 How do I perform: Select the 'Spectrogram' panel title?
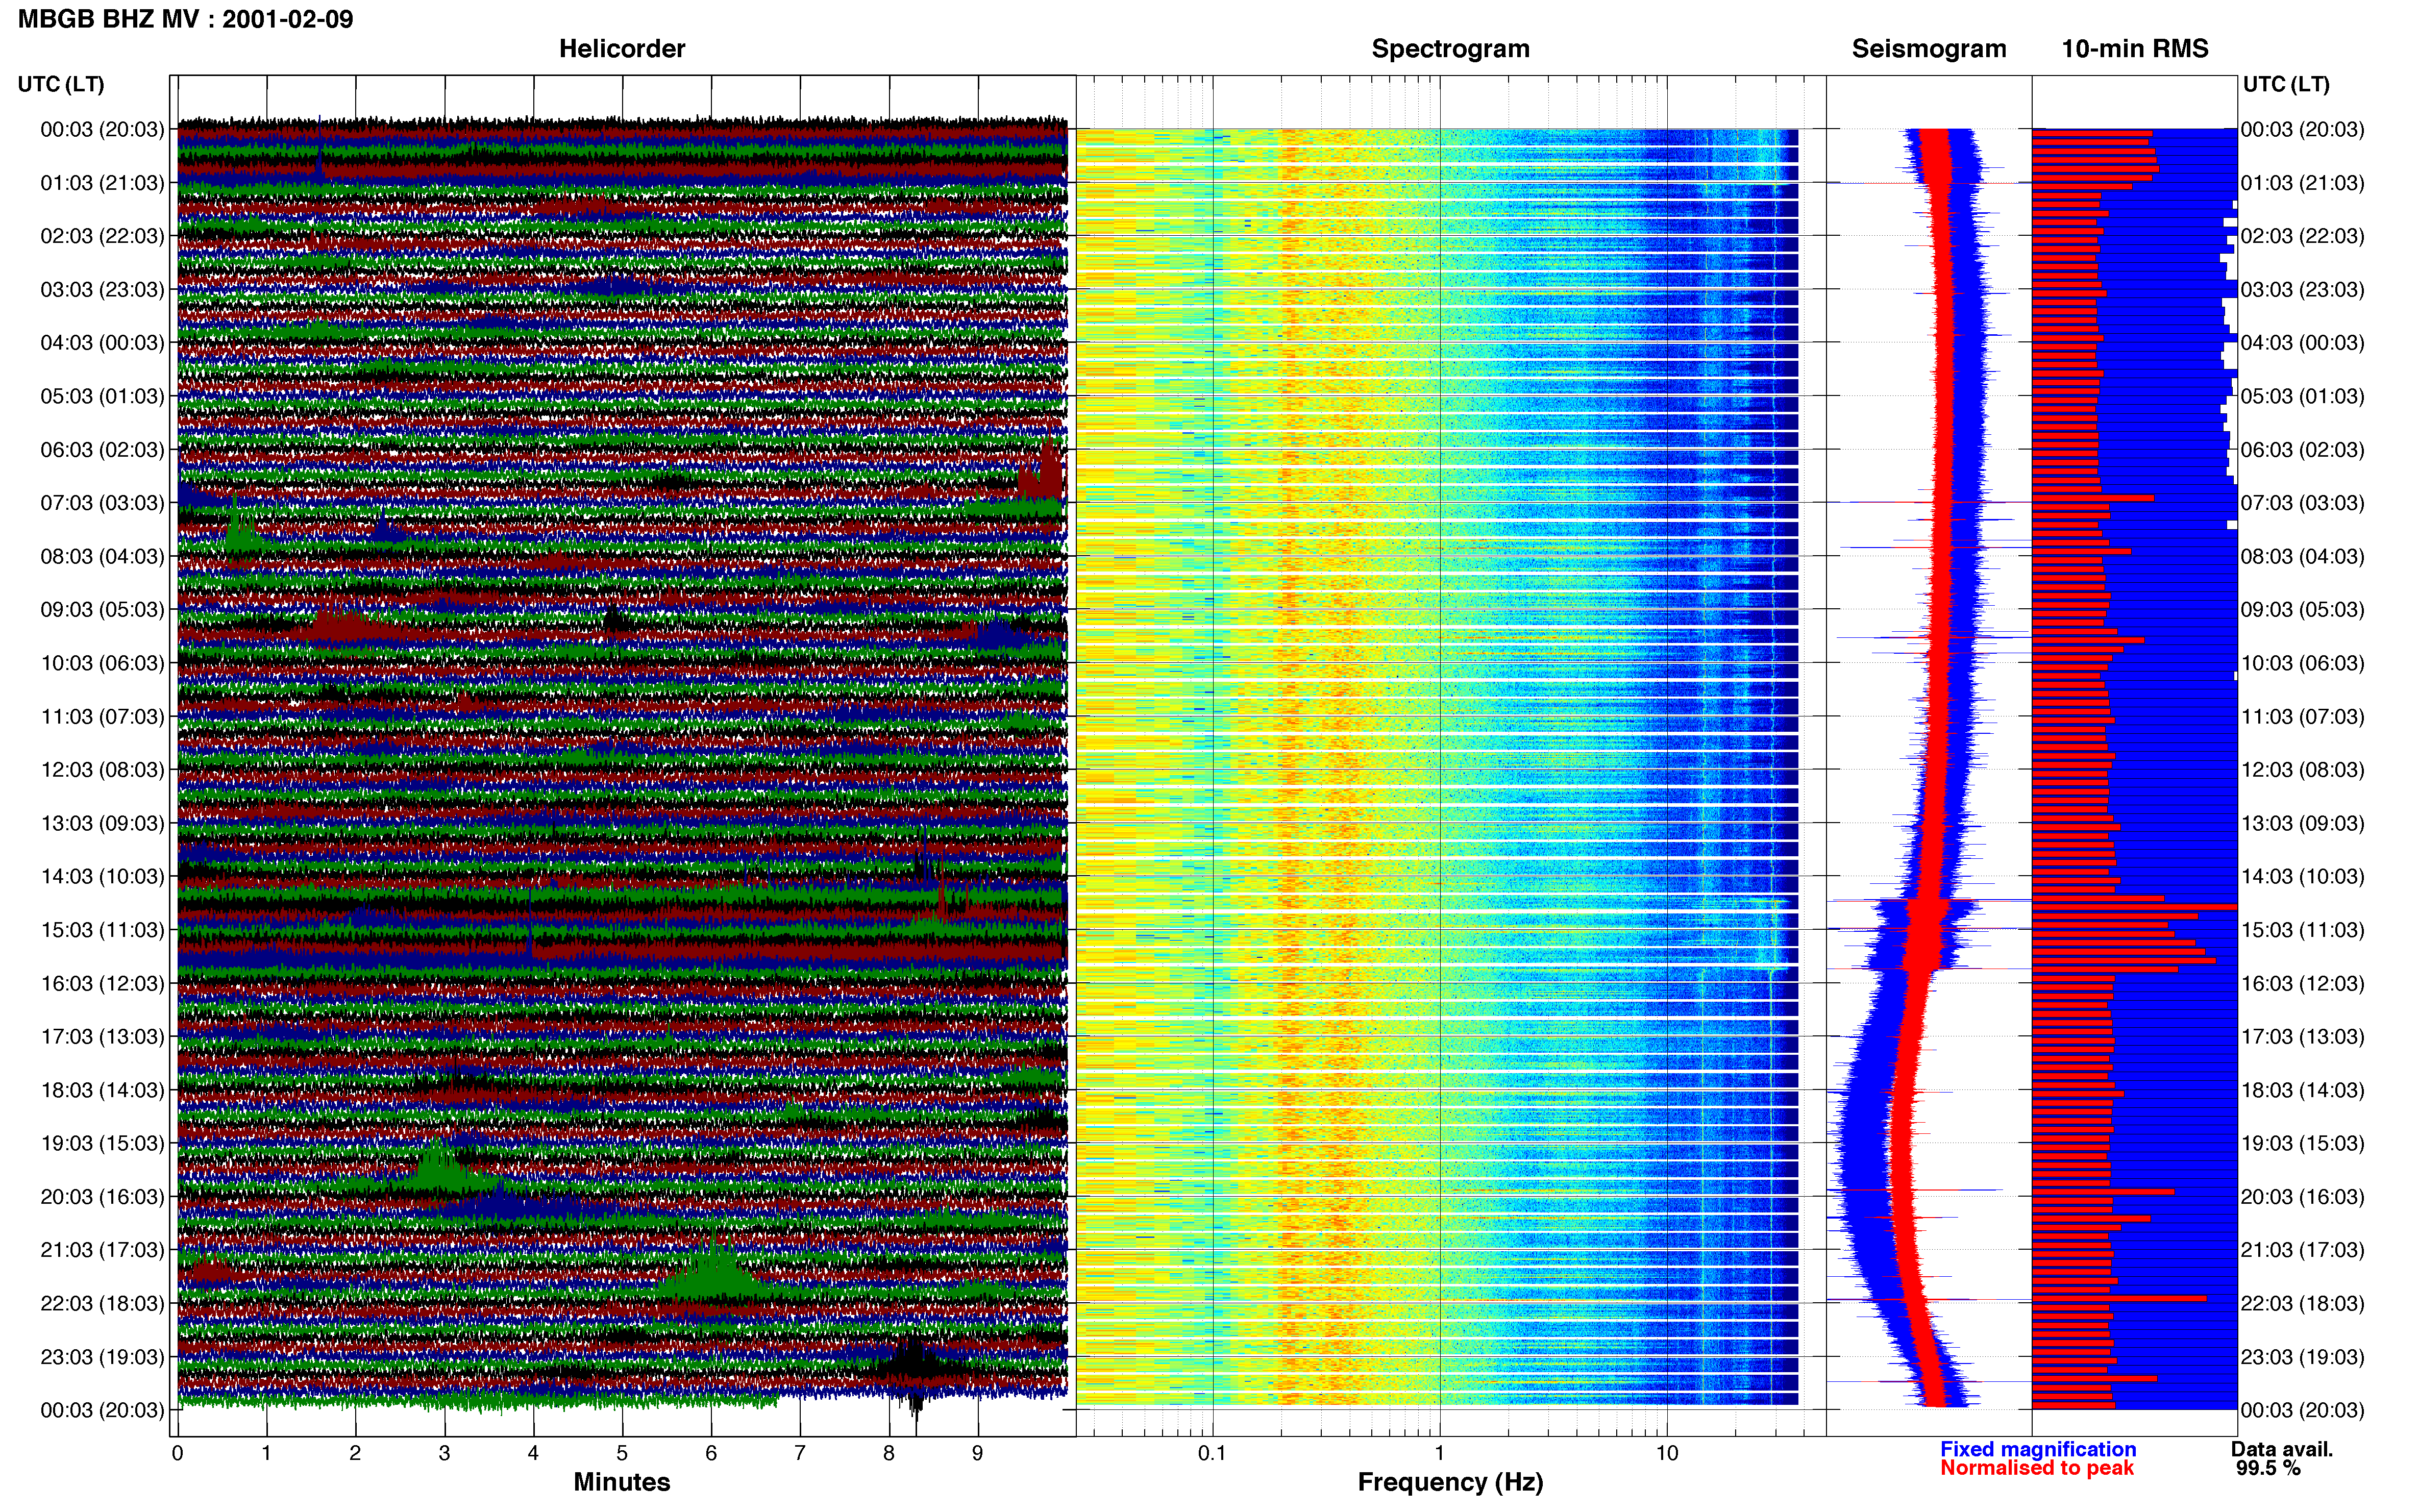[x=1450, y=49]
